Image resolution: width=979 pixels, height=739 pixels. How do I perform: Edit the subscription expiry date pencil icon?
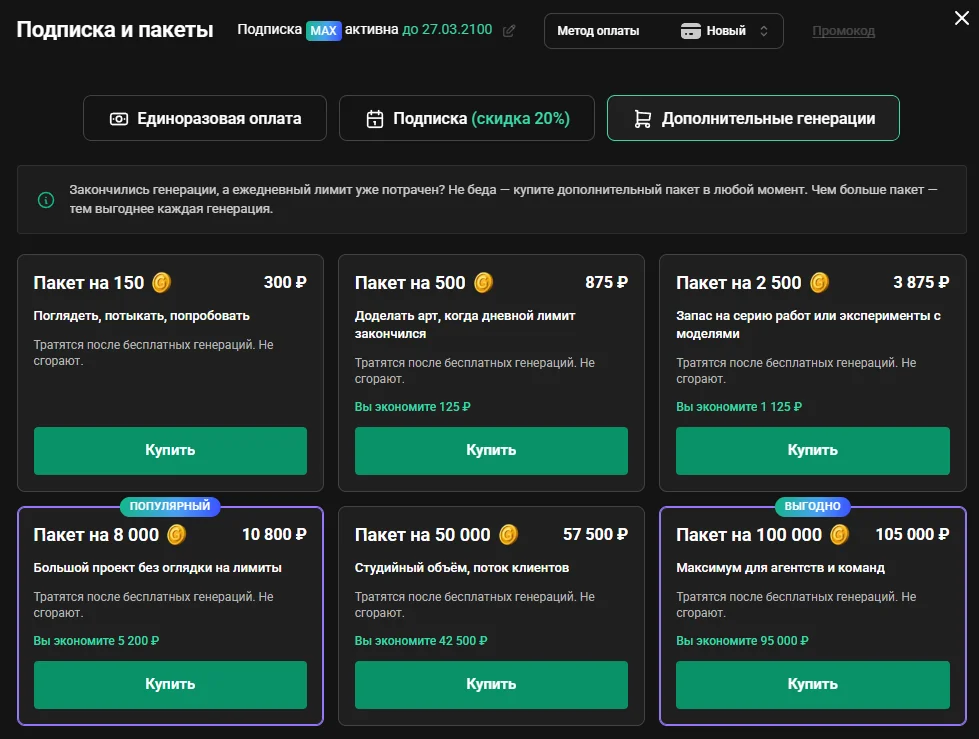click(x=509, y=31)
